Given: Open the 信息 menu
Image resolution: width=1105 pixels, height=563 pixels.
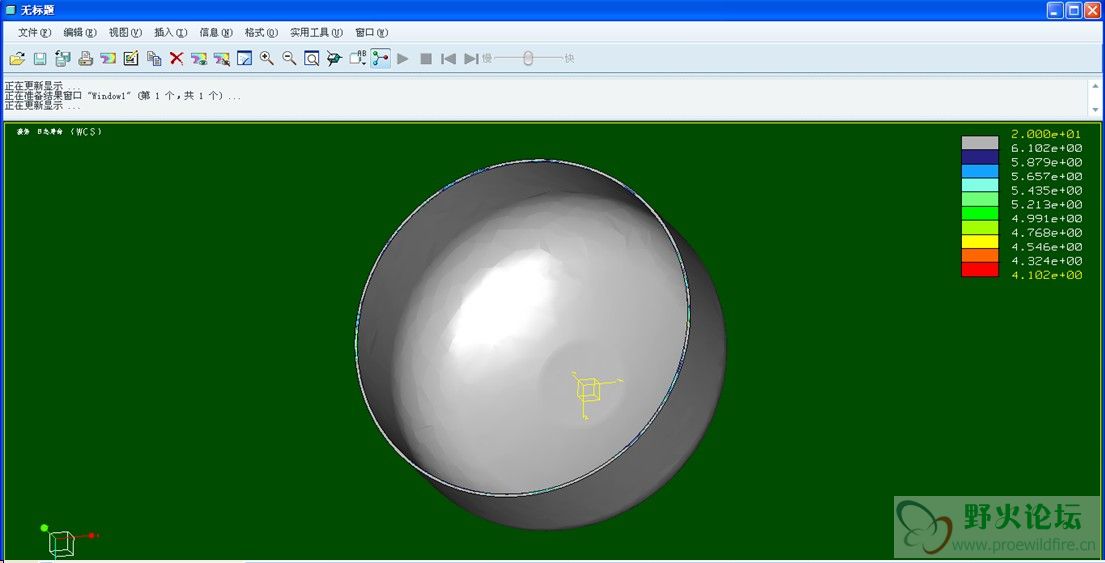Looking at the screenshot, I should tap(216, 32).
